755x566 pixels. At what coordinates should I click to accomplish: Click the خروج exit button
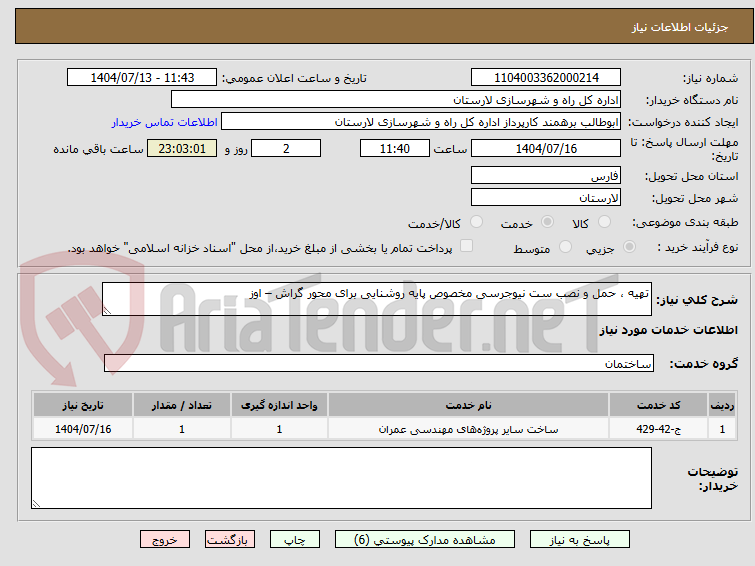tap(165, 540)
